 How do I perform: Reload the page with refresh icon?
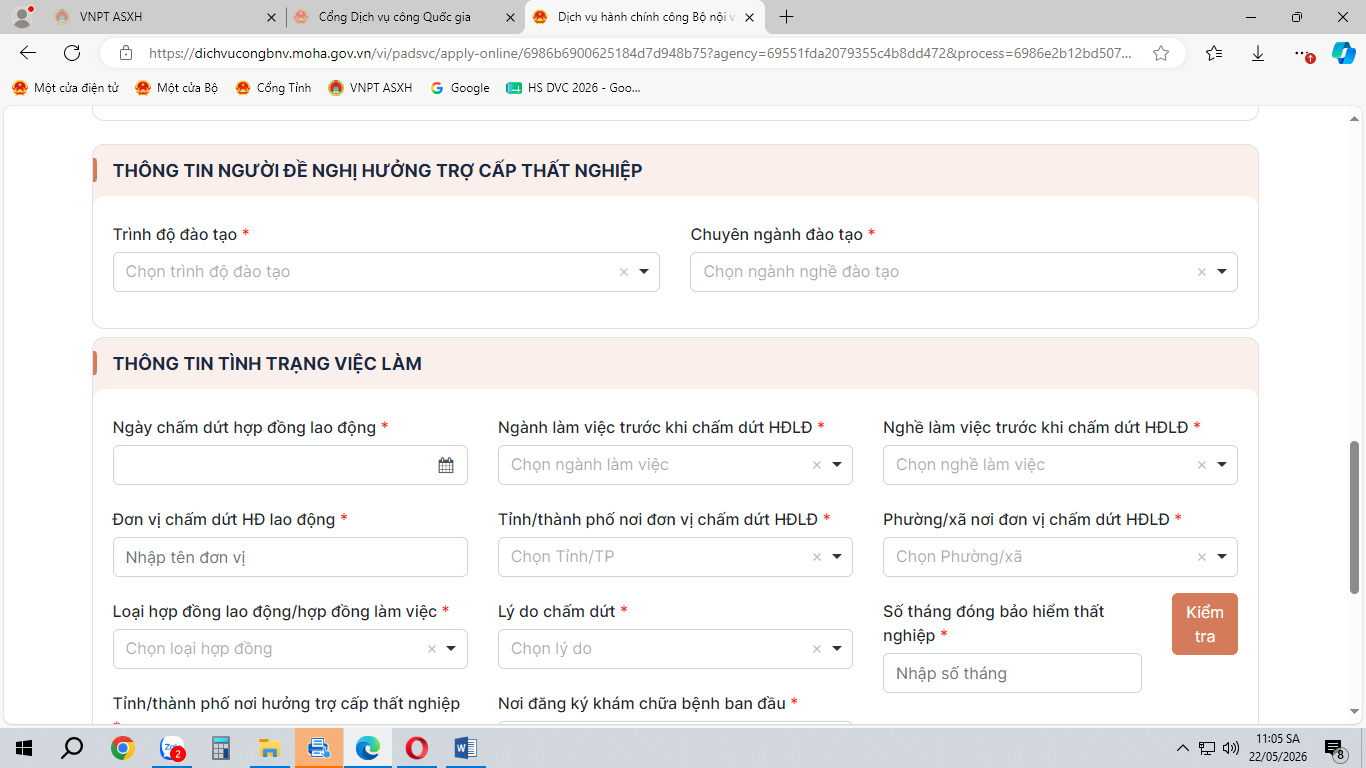72,53
